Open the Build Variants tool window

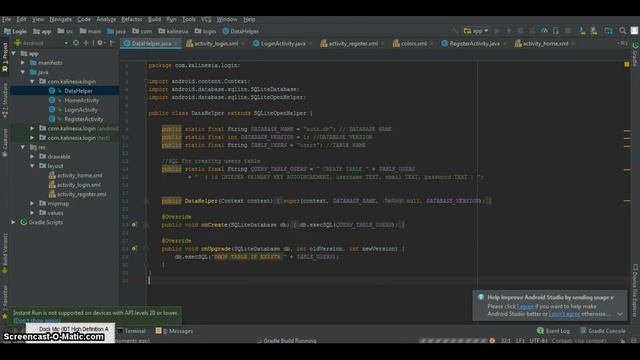point(4,253)
